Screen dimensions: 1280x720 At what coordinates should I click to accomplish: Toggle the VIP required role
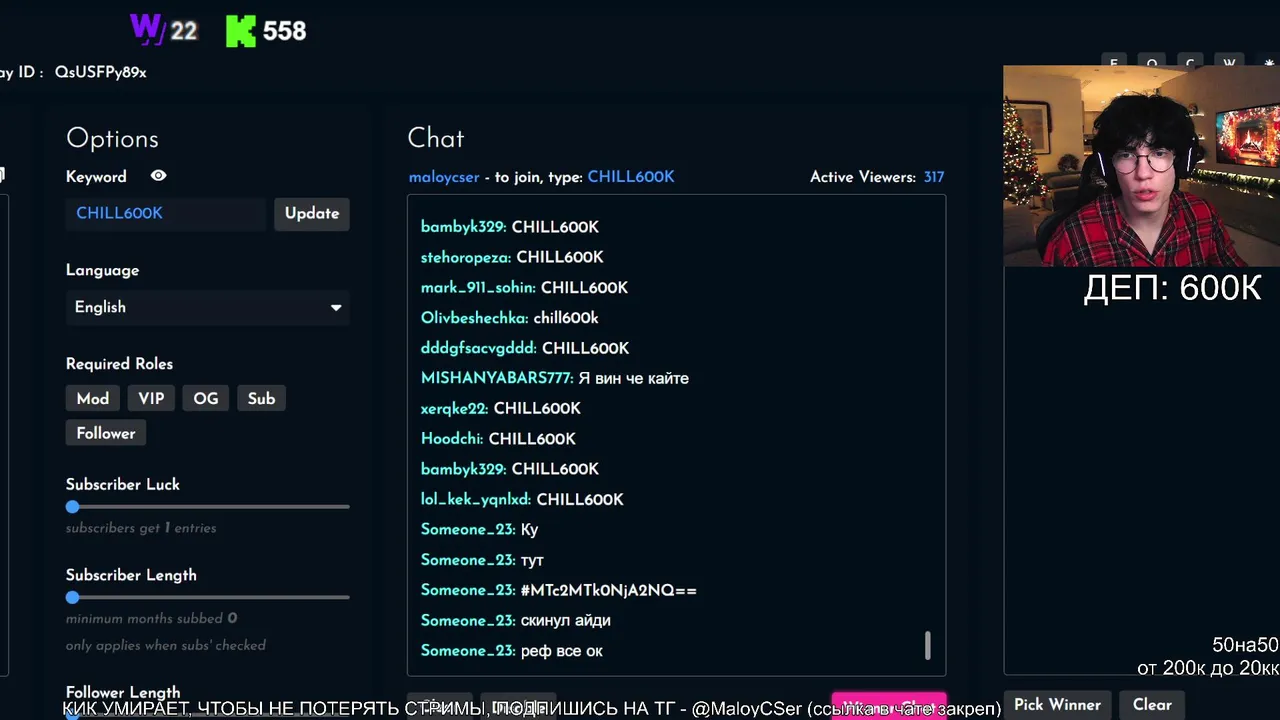pyautogui.click(x=151, y=399)
